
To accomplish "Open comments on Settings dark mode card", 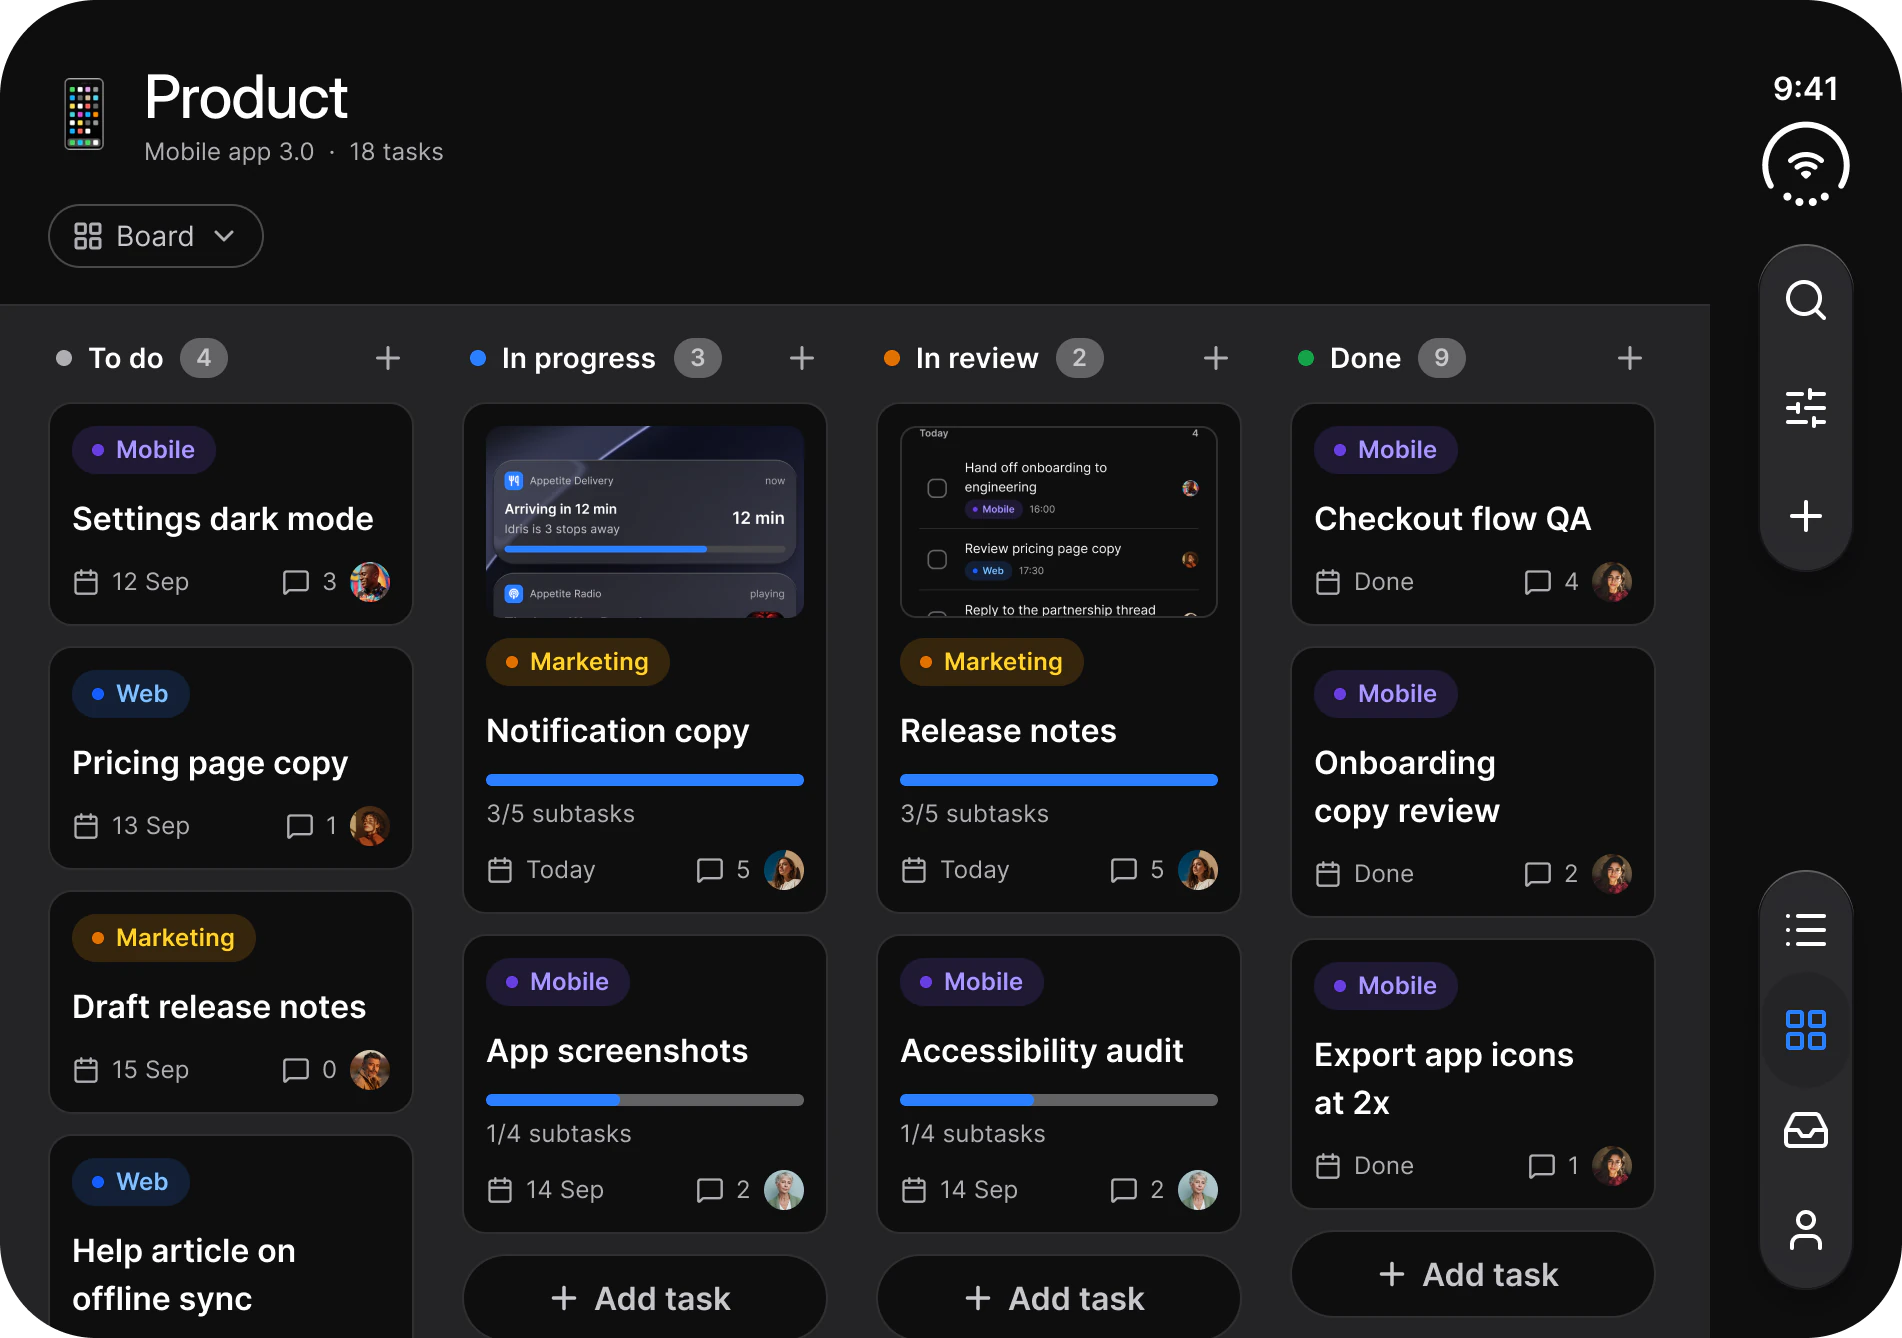I will 309,582.
